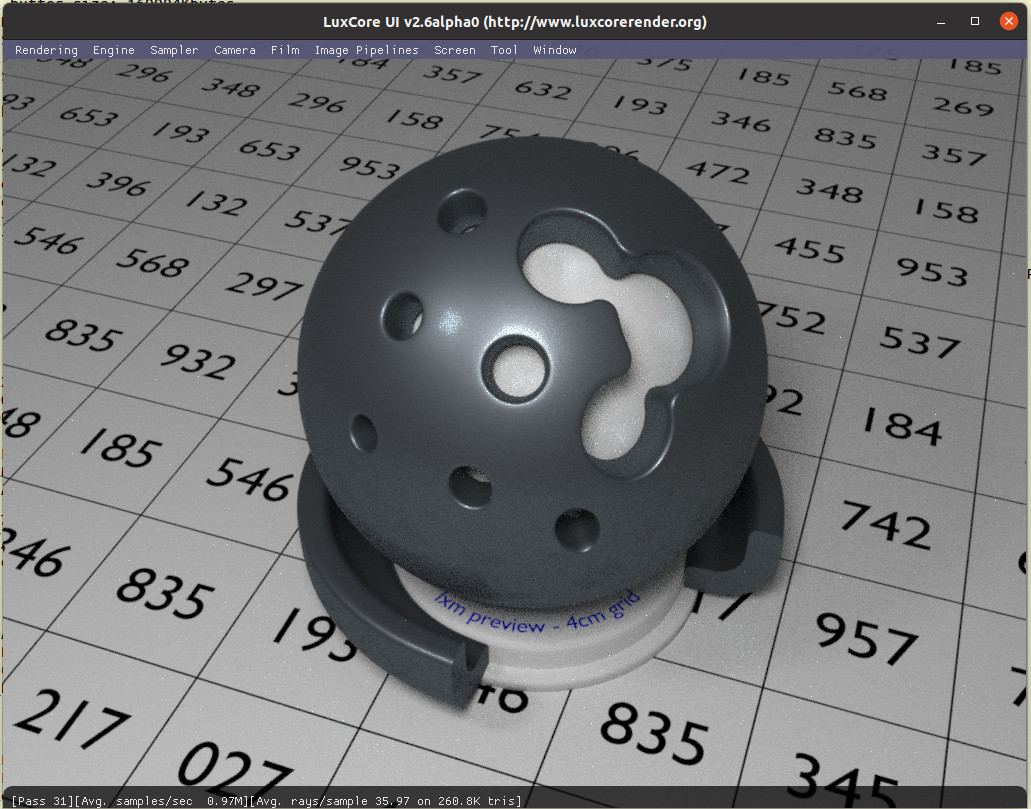Click the render statistics status bar
This screenshot has height=809, width=1031.
pos(266,800)
